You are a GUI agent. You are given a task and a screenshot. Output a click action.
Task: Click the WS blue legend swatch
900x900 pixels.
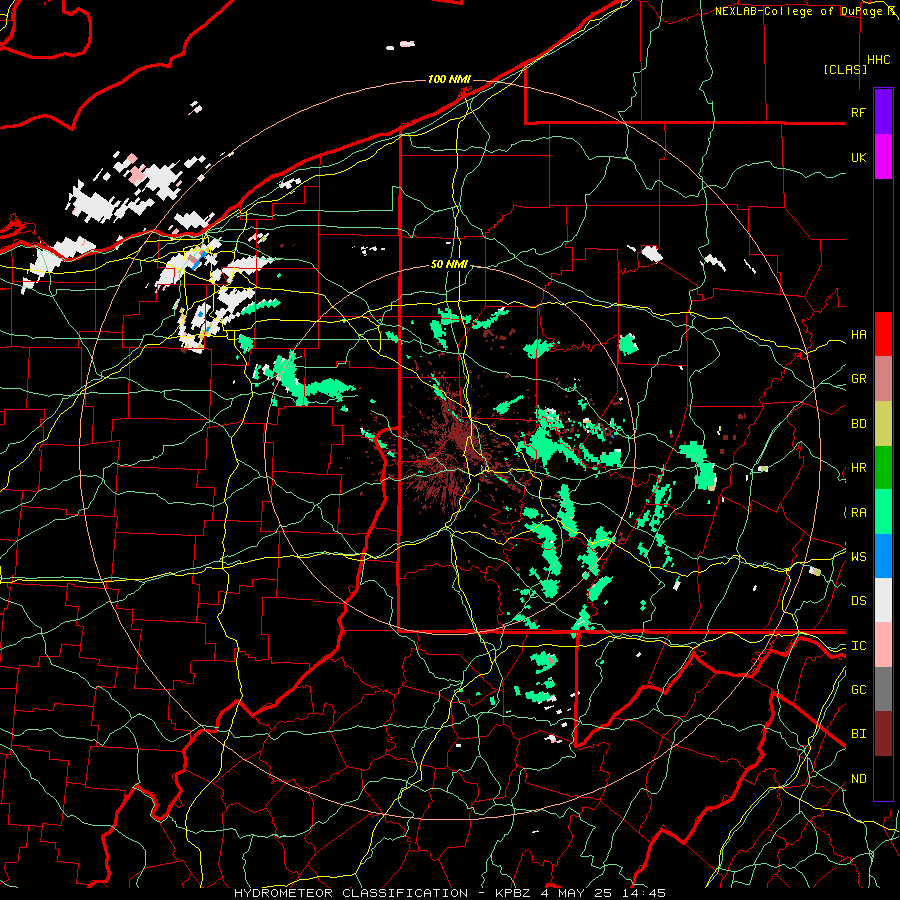click(883, 556)
